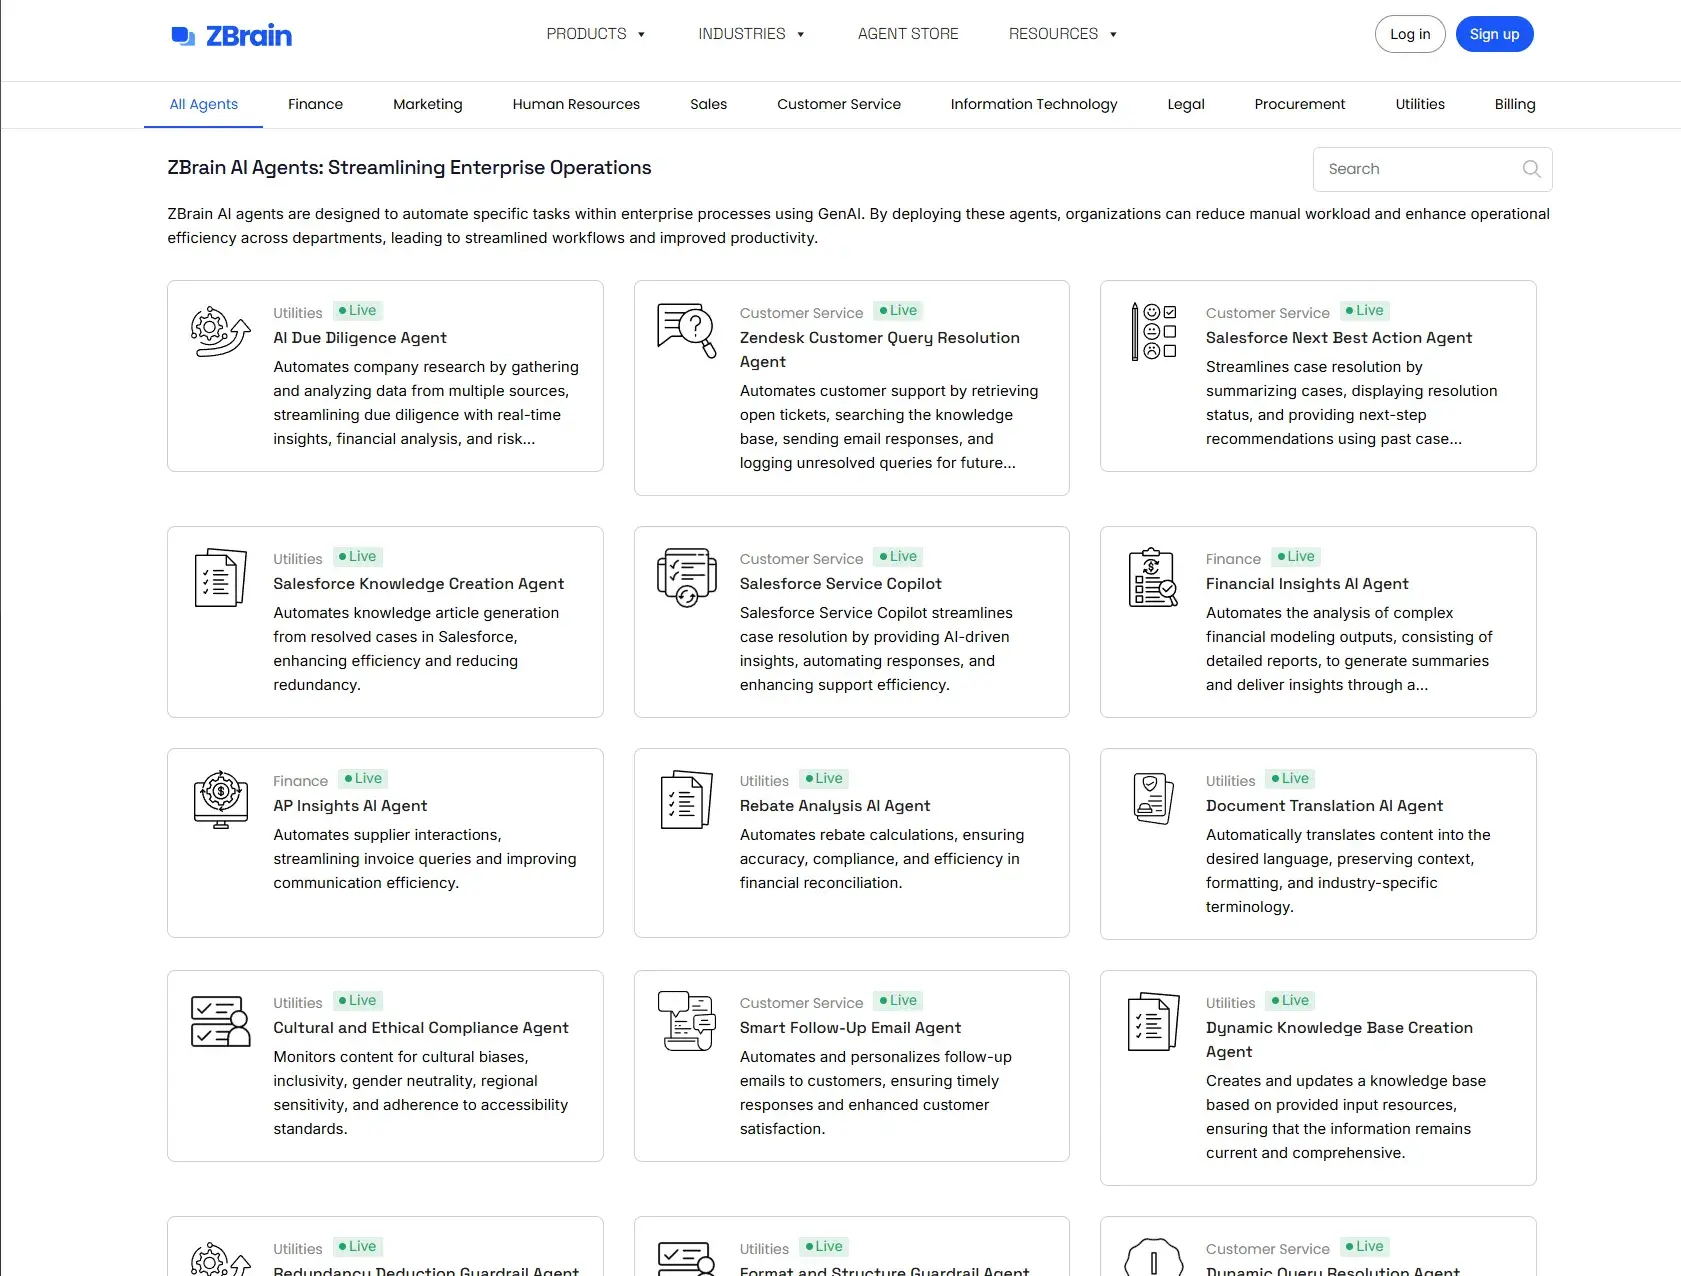This screenshot has height=1276, width=1681.
Task: Click the Smart Follow-Up Email Agent icon
Action: point(686,1021)
